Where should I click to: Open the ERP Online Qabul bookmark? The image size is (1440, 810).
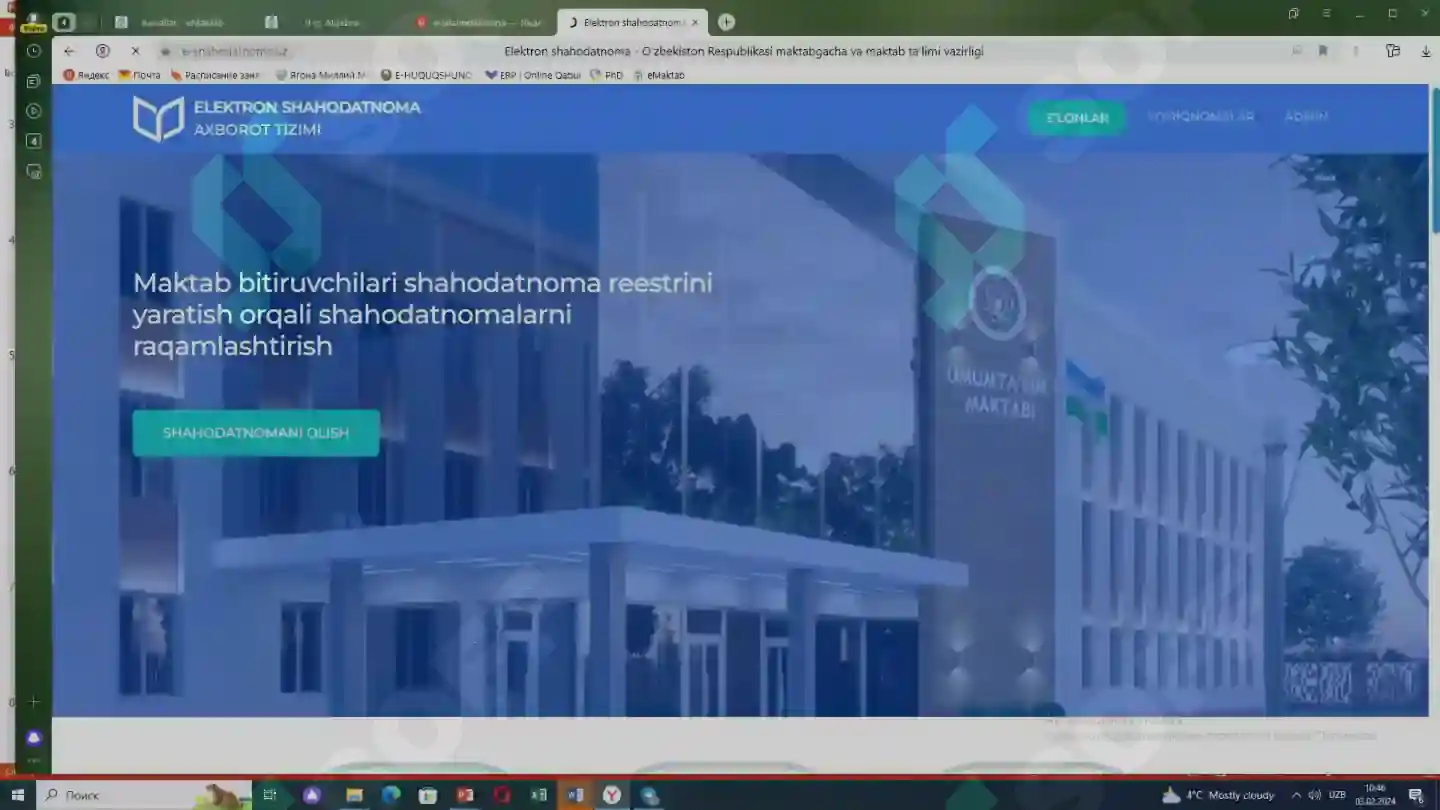point(533,75)
